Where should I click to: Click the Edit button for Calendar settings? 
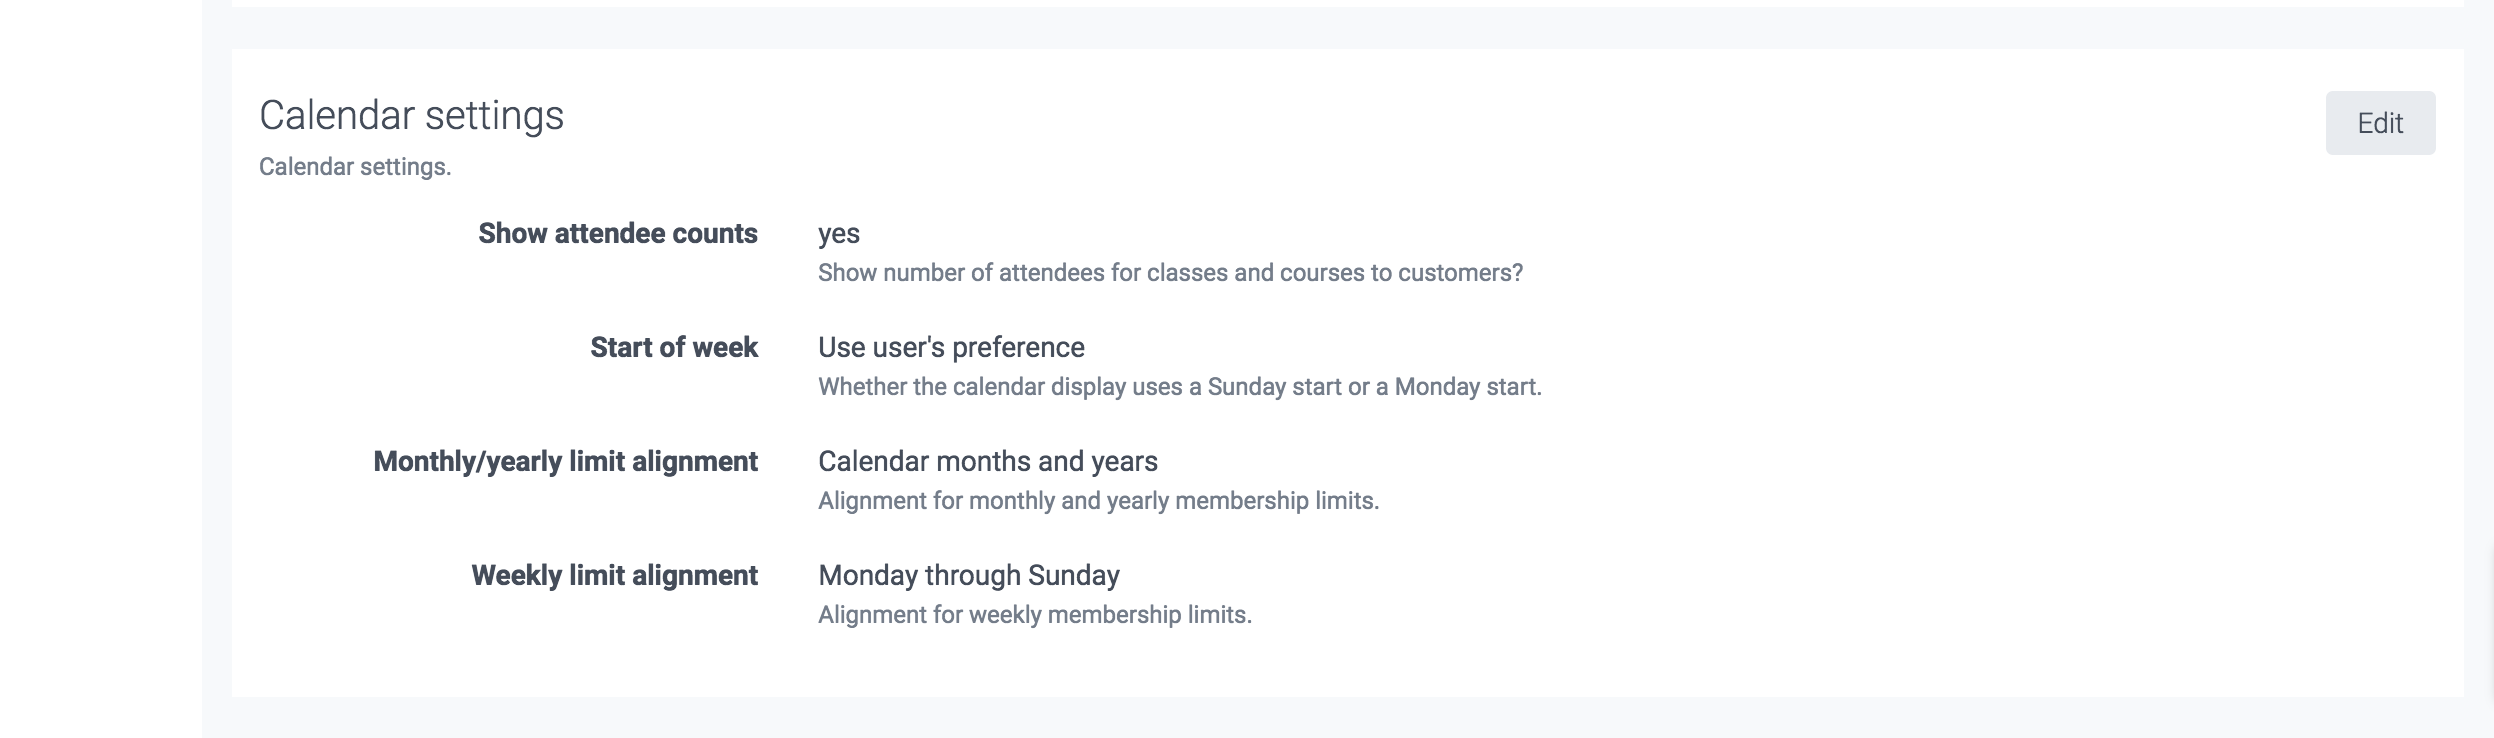[2379, 123]
